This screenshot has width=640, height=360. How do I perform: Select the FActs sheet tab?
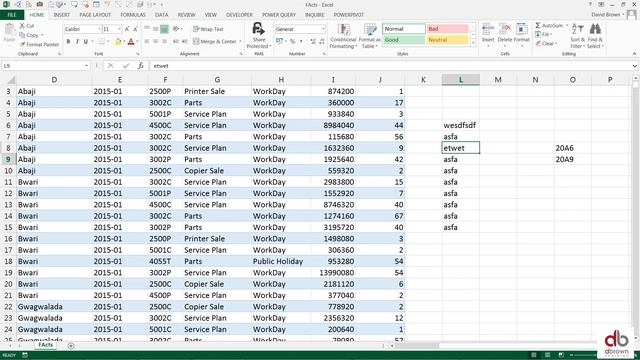click(x=45, y=345)
